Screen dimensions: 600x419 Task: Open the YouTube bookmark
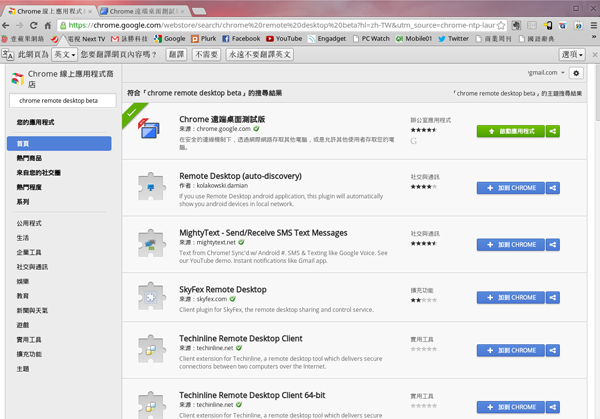[284, 39]
